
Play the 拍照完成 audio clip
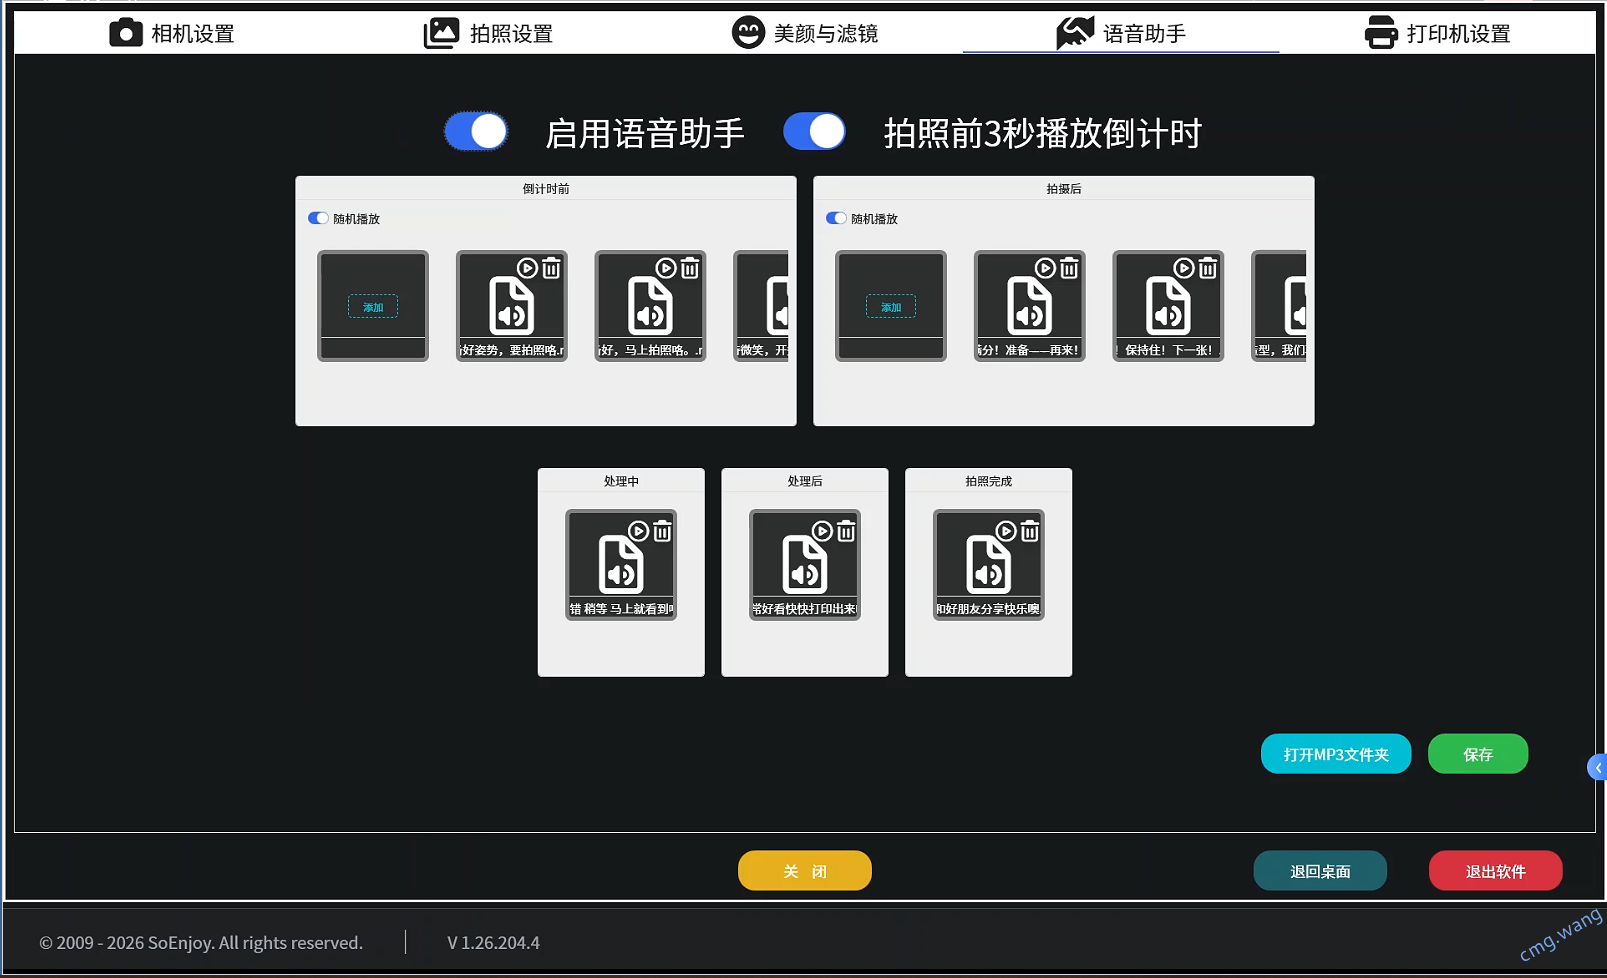tap(1006, 531)
